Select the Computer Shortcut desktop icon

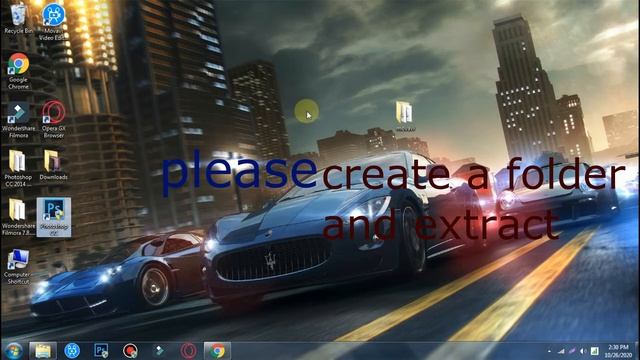pos(18,266)
